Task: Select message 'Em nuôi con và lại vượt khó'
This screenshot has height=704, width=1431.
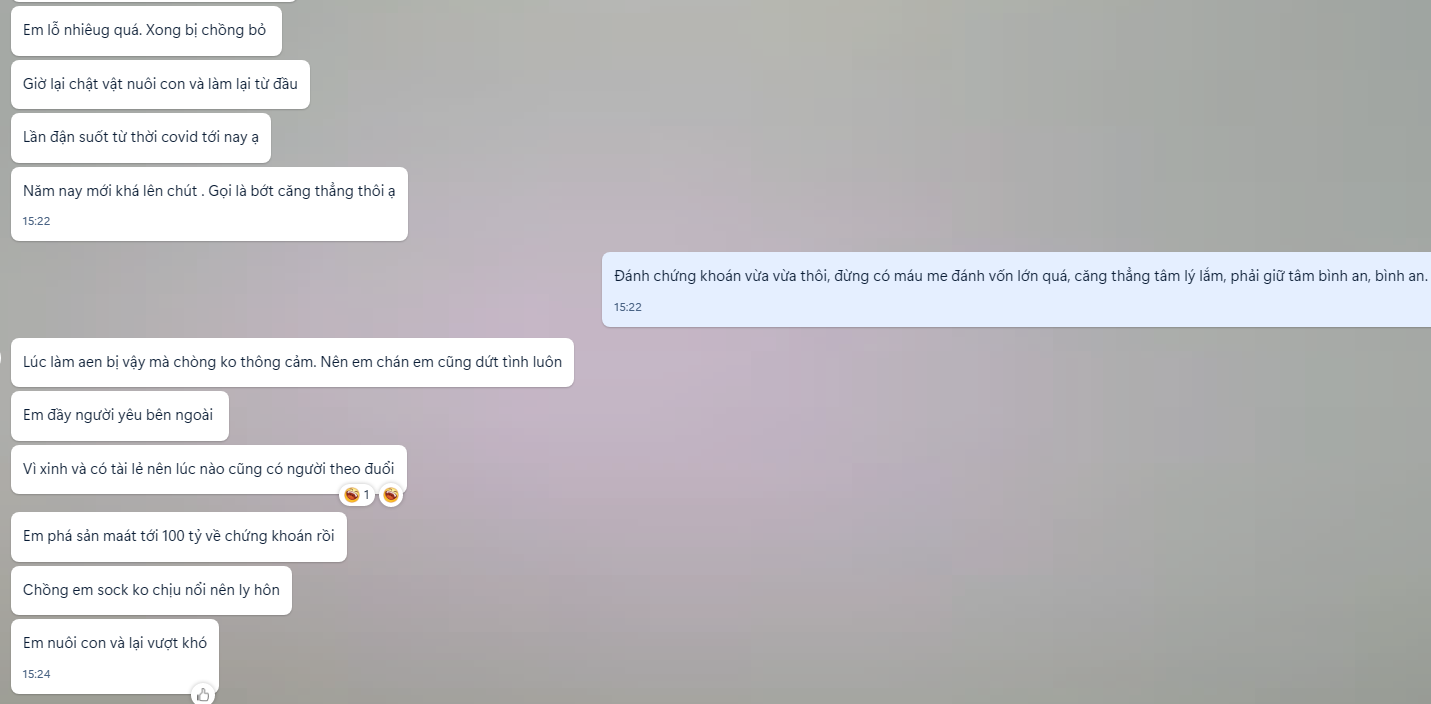Action: click(x=115, y=656)
